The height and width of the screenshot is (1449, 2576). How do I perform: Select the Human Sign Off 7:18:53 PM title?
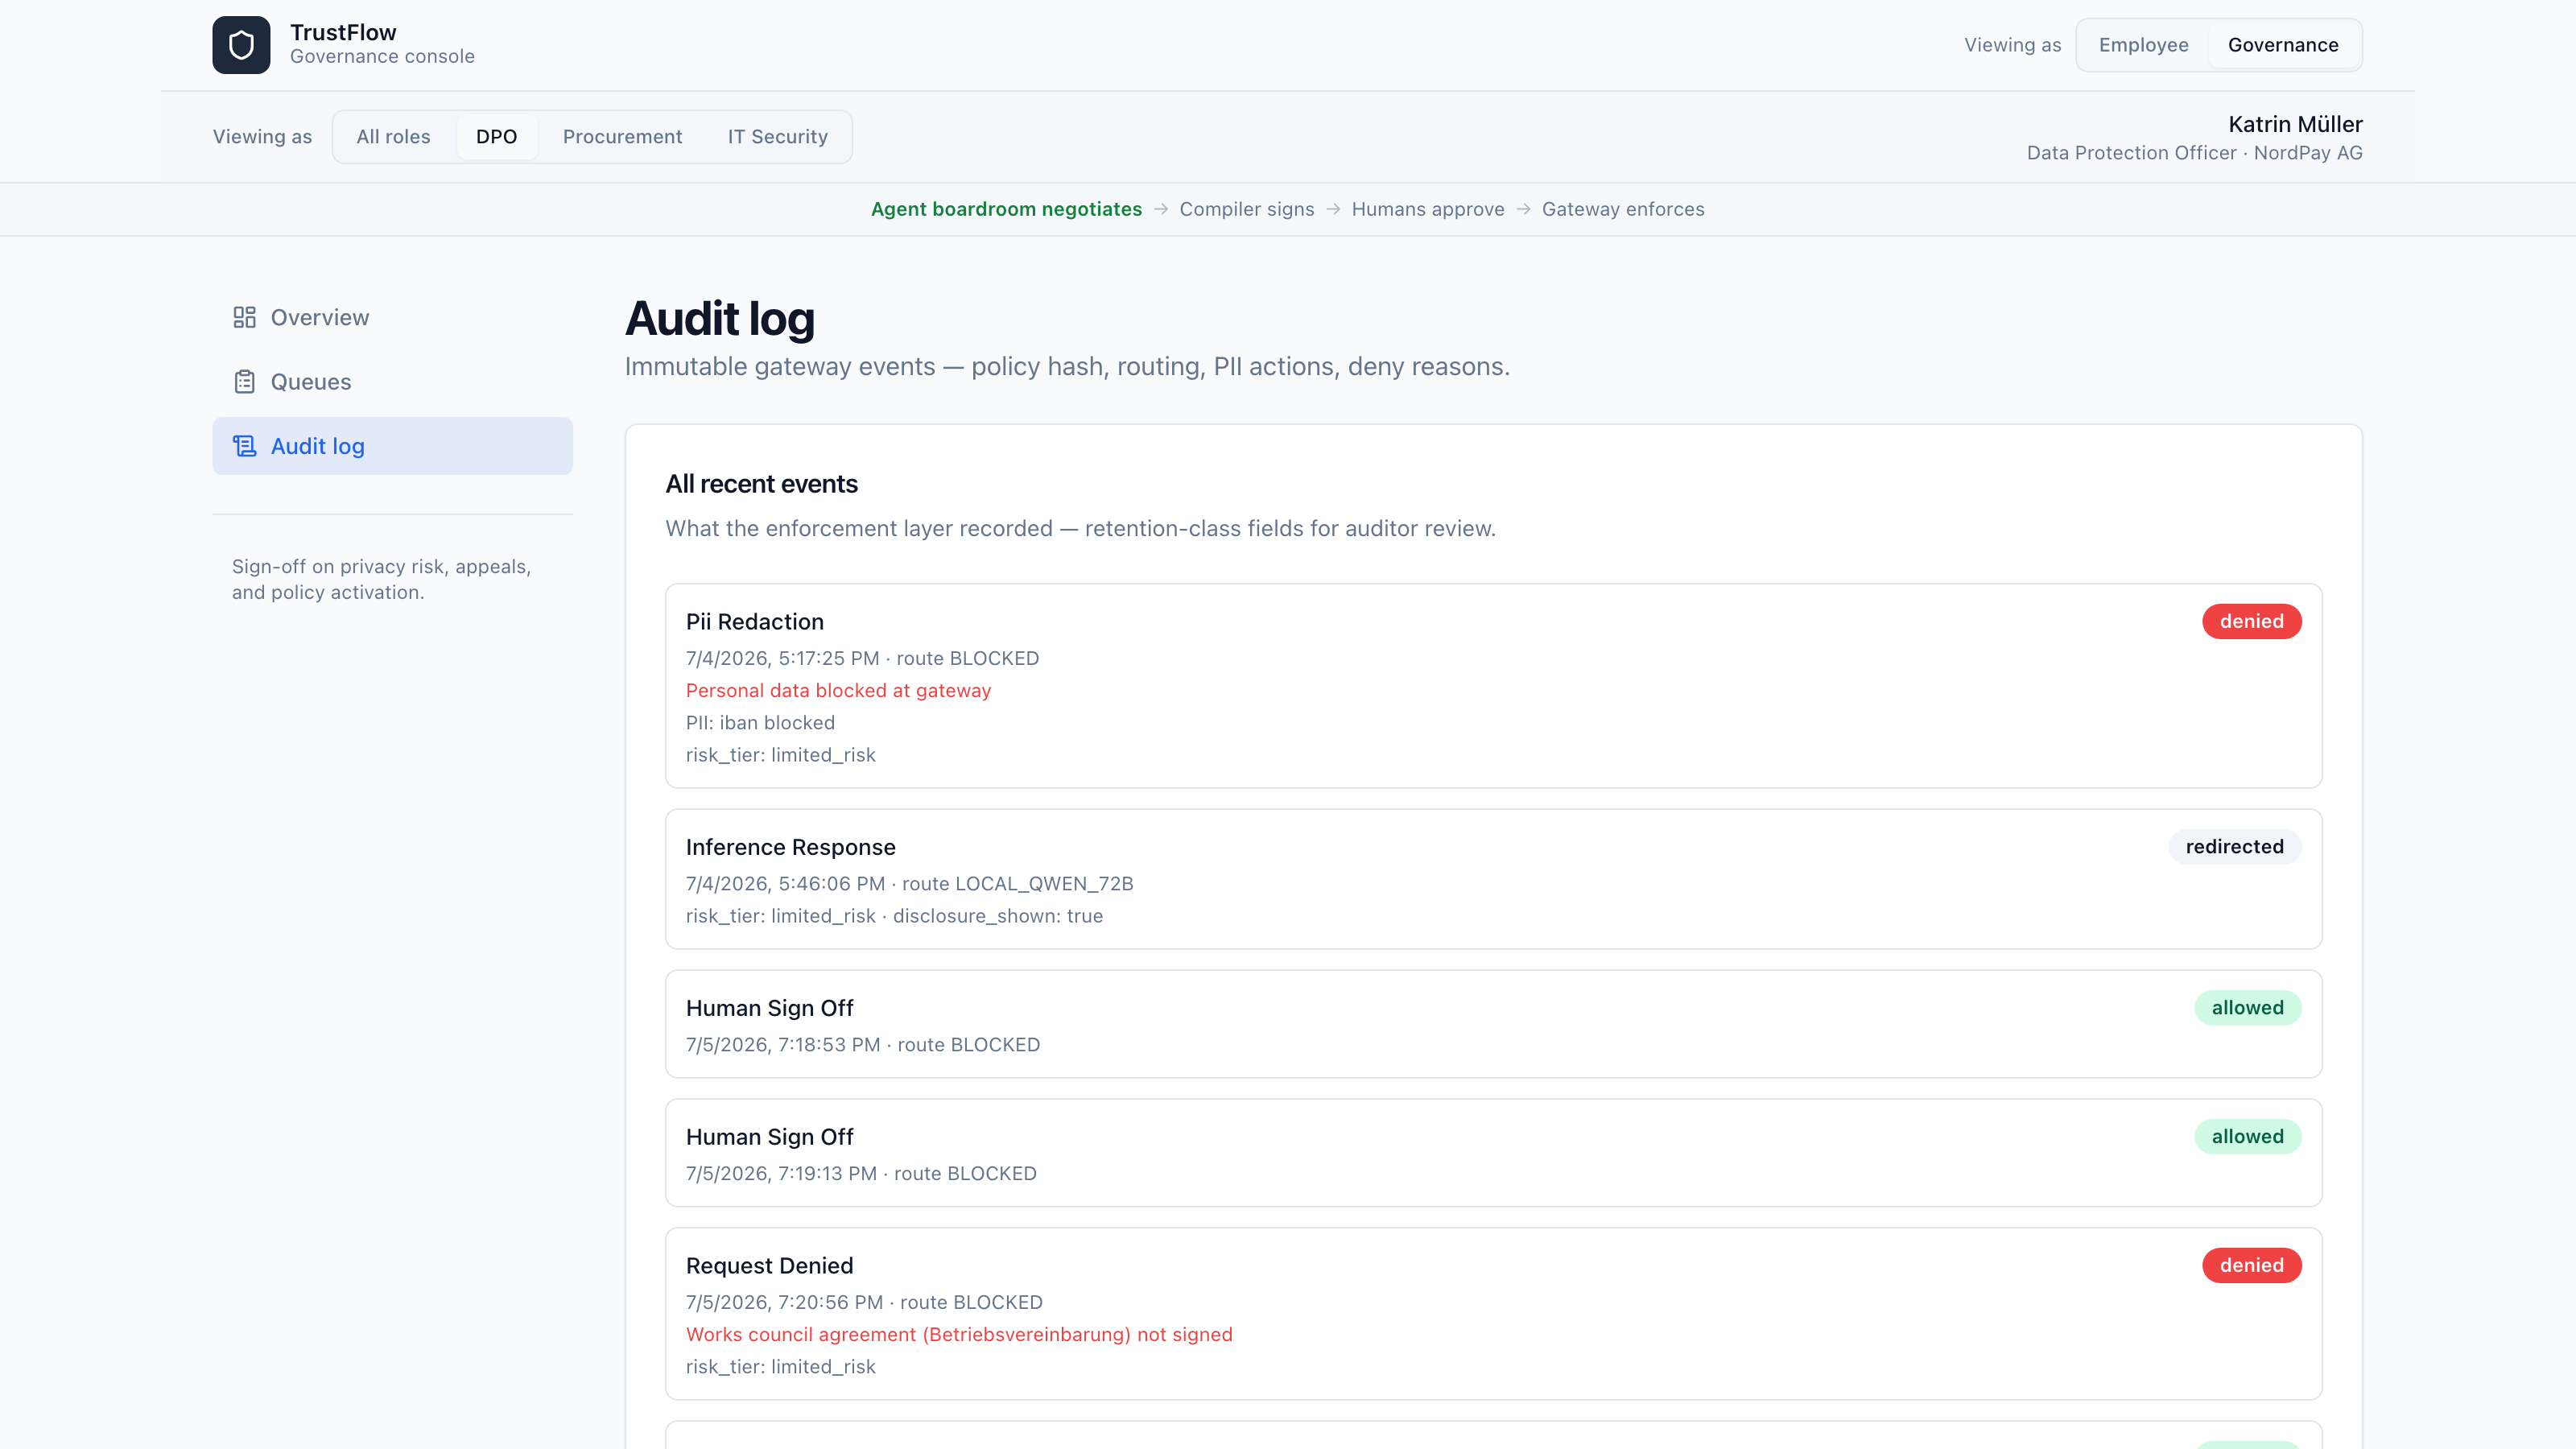(x=769, y=1008)
